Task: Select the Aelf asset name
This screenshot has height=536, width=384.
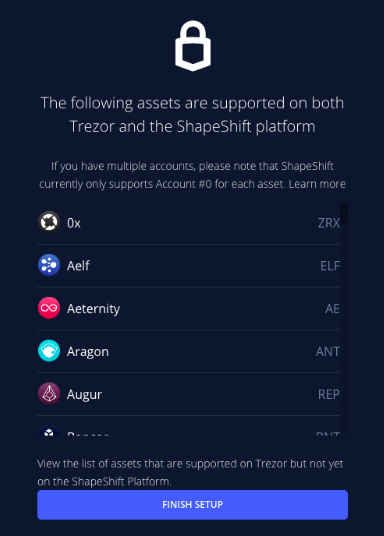Action: coord(78,266)
